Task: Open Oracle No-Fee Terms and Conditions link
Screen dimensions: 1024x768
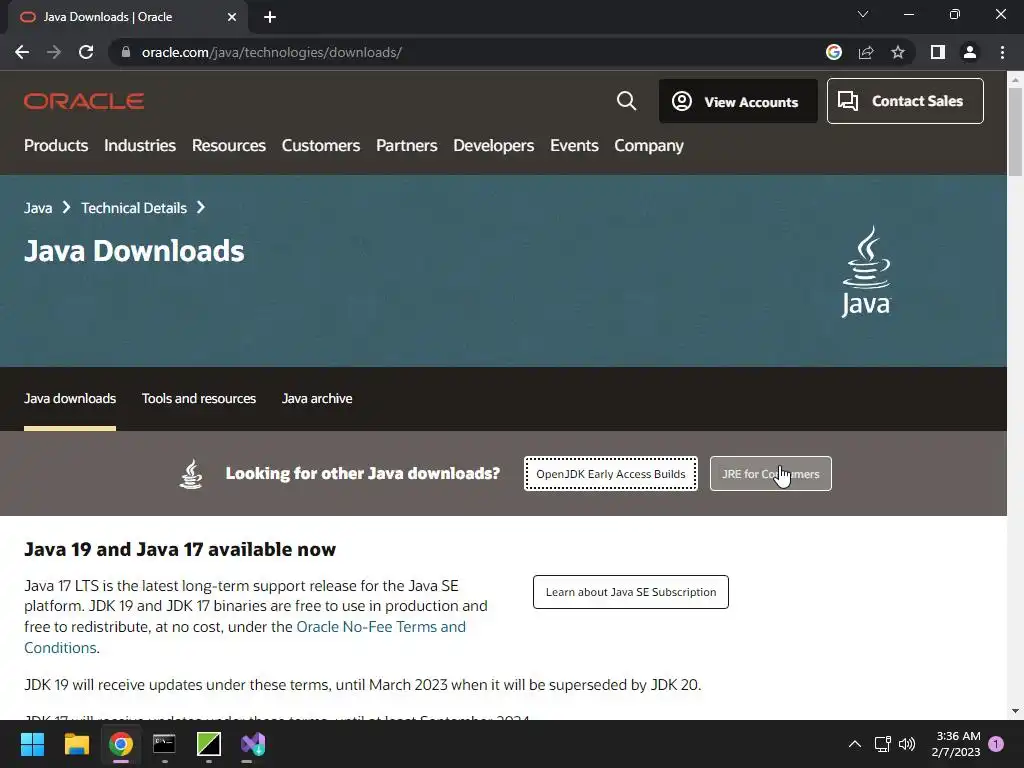Action: tap(381, 627)
